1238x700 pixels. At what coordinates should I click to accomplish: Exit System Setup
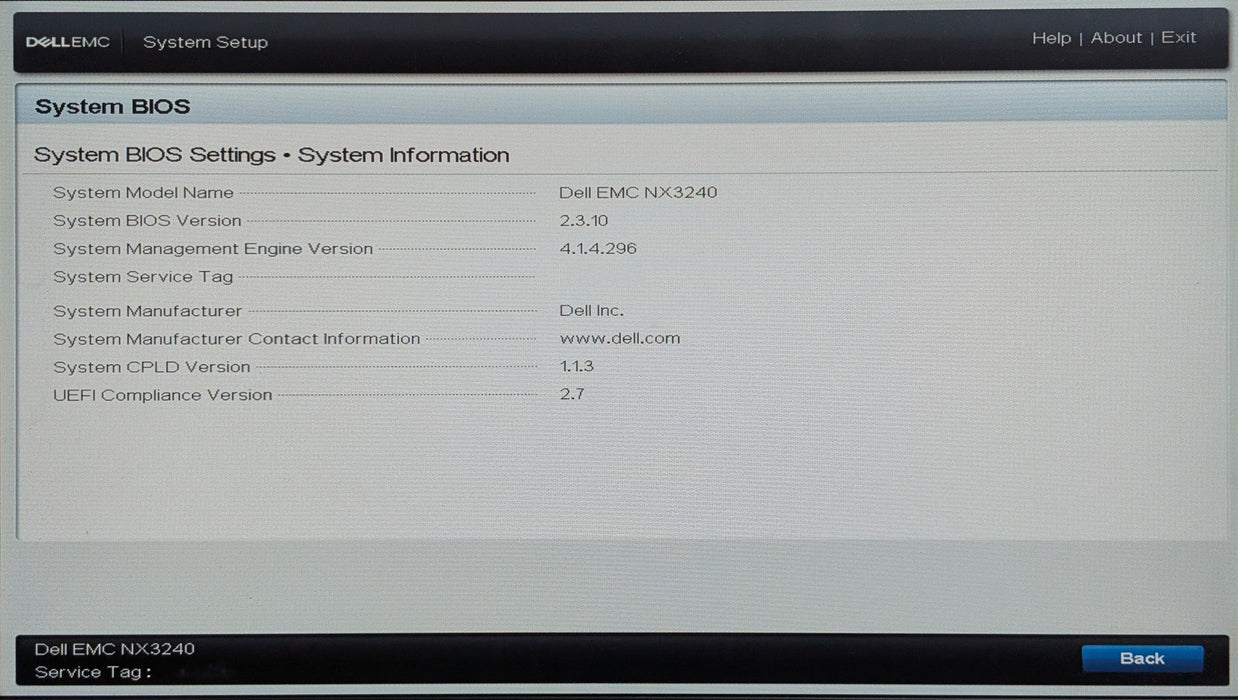pos(1178,38)
